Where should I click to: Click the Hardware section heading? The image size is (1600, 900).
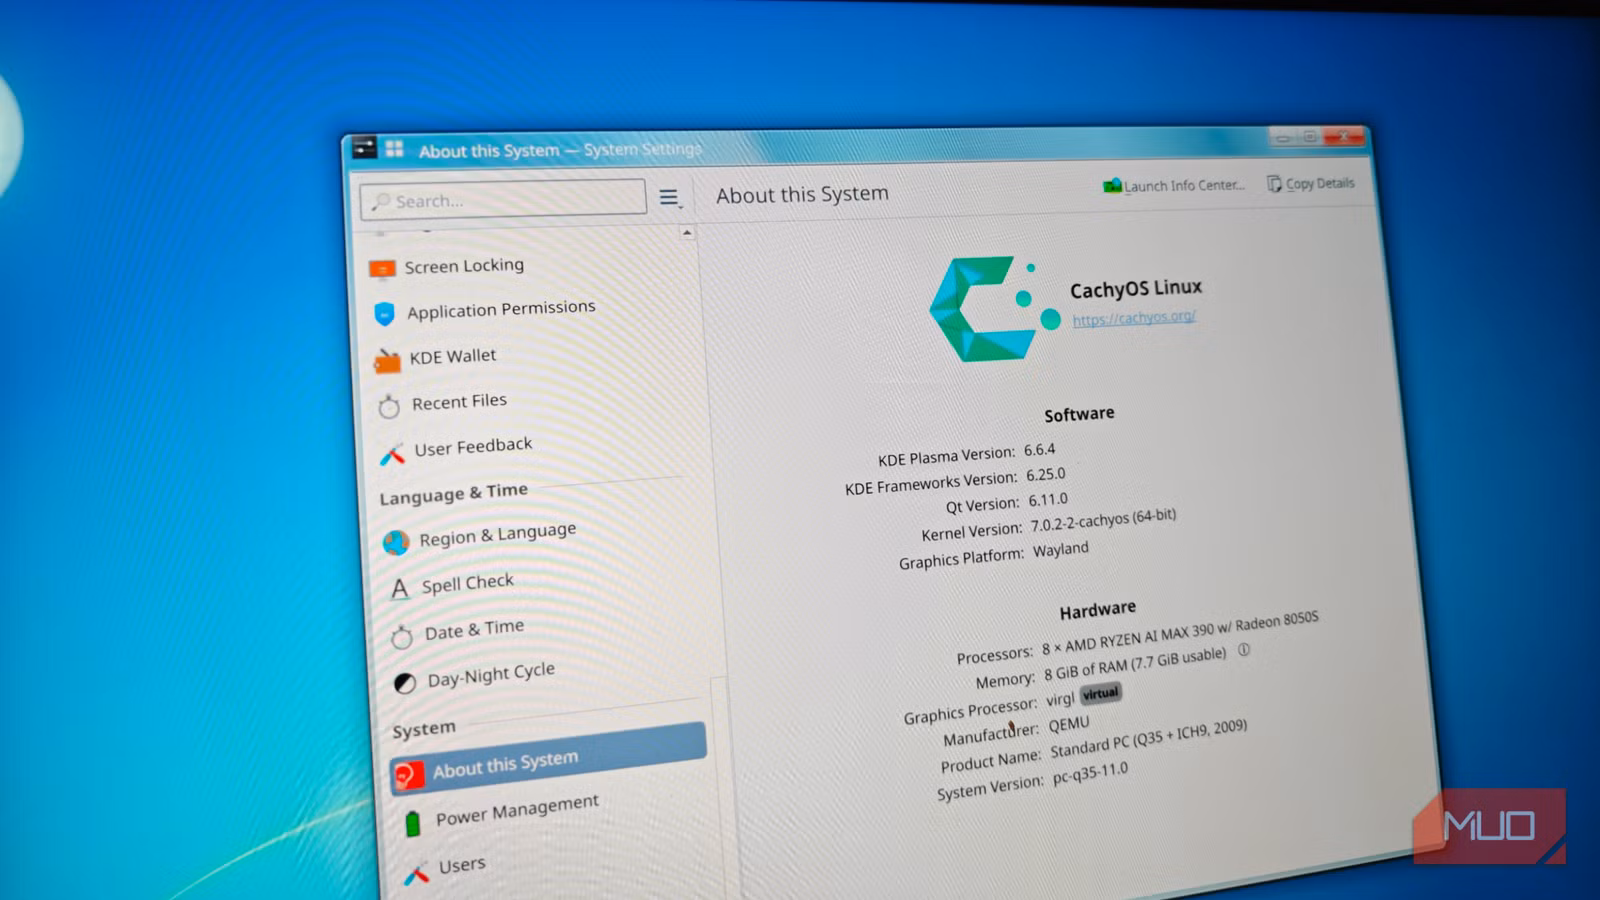click(x=1098, y=609)
